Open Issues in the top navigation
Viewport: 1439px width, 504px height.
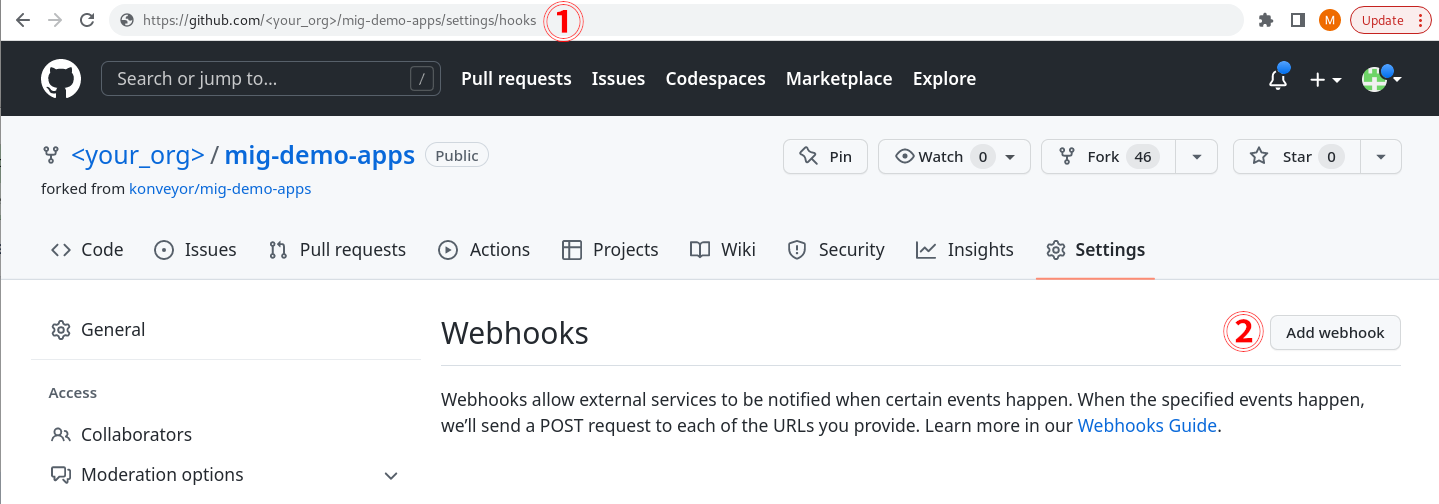[x=618, y=79]
